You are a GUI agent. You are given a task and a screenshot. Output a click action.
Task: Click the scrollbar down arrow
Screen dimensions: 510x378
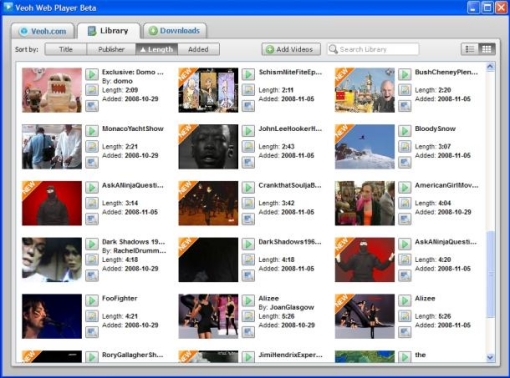point(490,357)
